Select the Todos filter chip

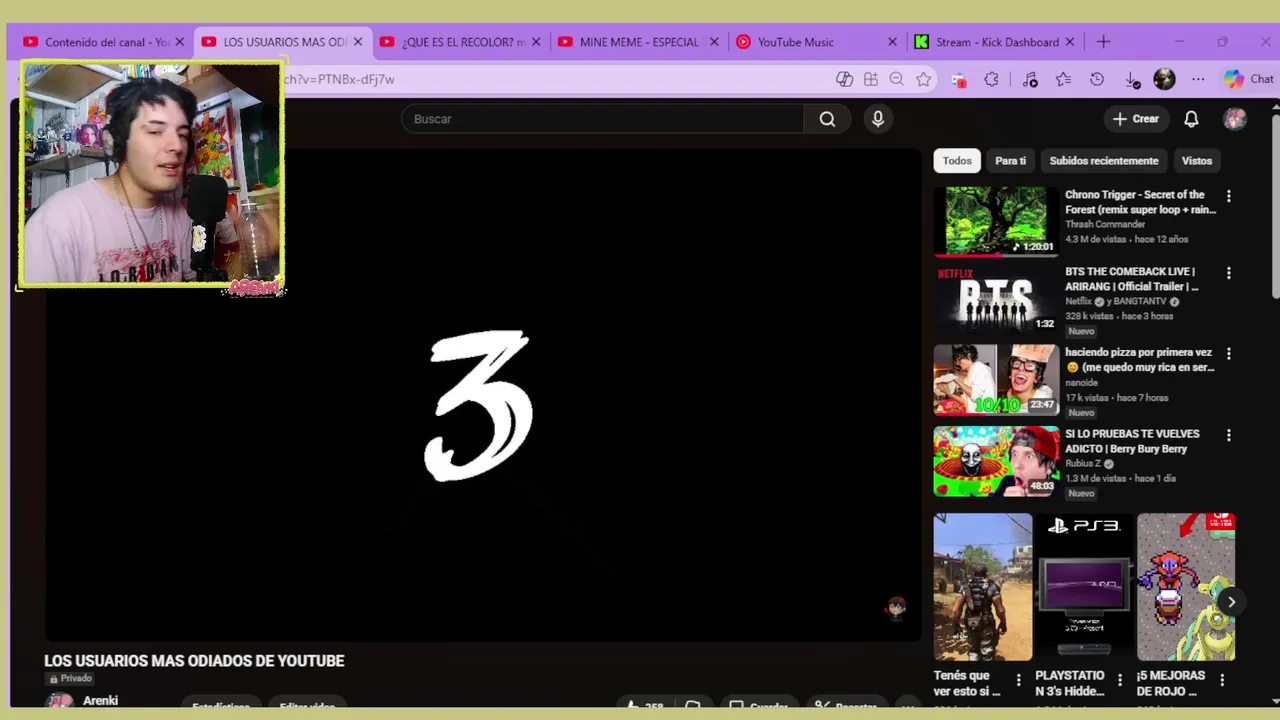[957, 161]
